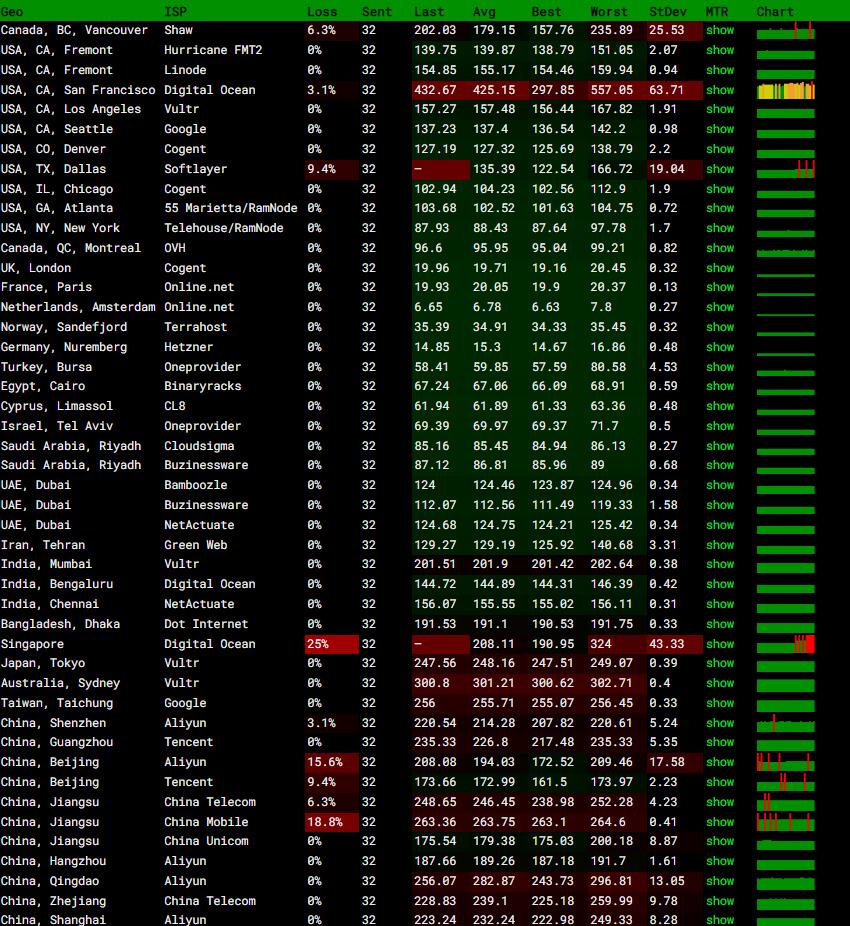Show MTR for Shenzhen Aliyun row

click(x=720, y=723)
